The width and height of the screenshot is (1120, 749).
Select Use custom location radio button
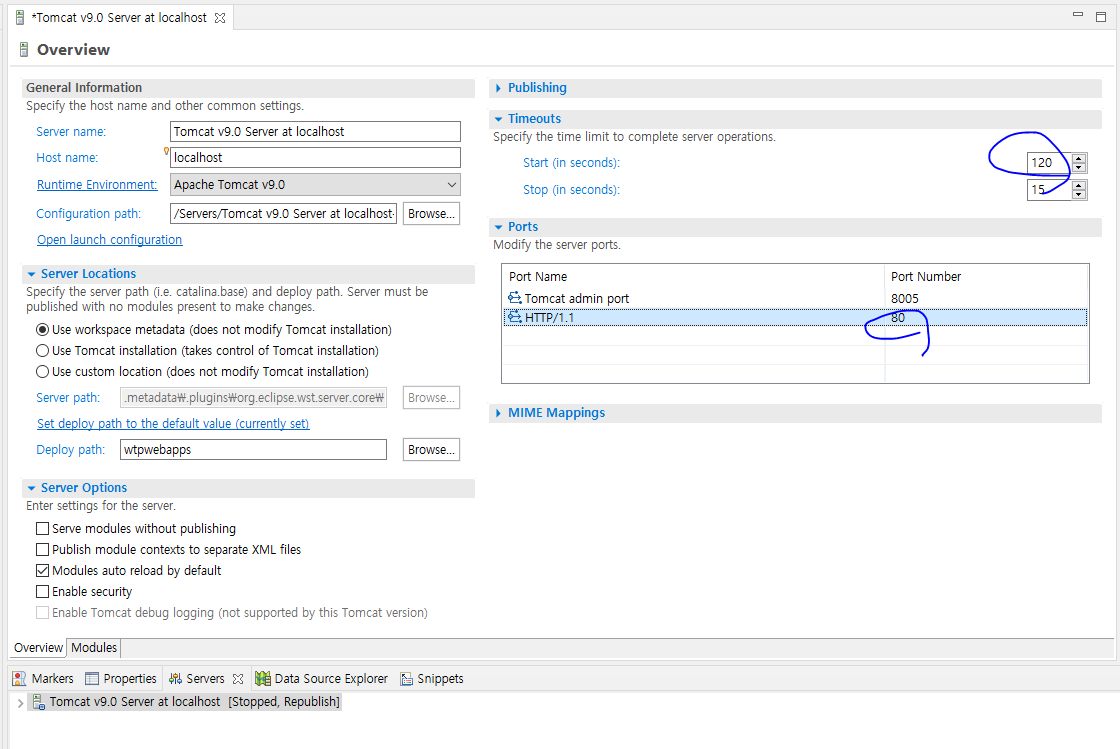click(42, 371)
